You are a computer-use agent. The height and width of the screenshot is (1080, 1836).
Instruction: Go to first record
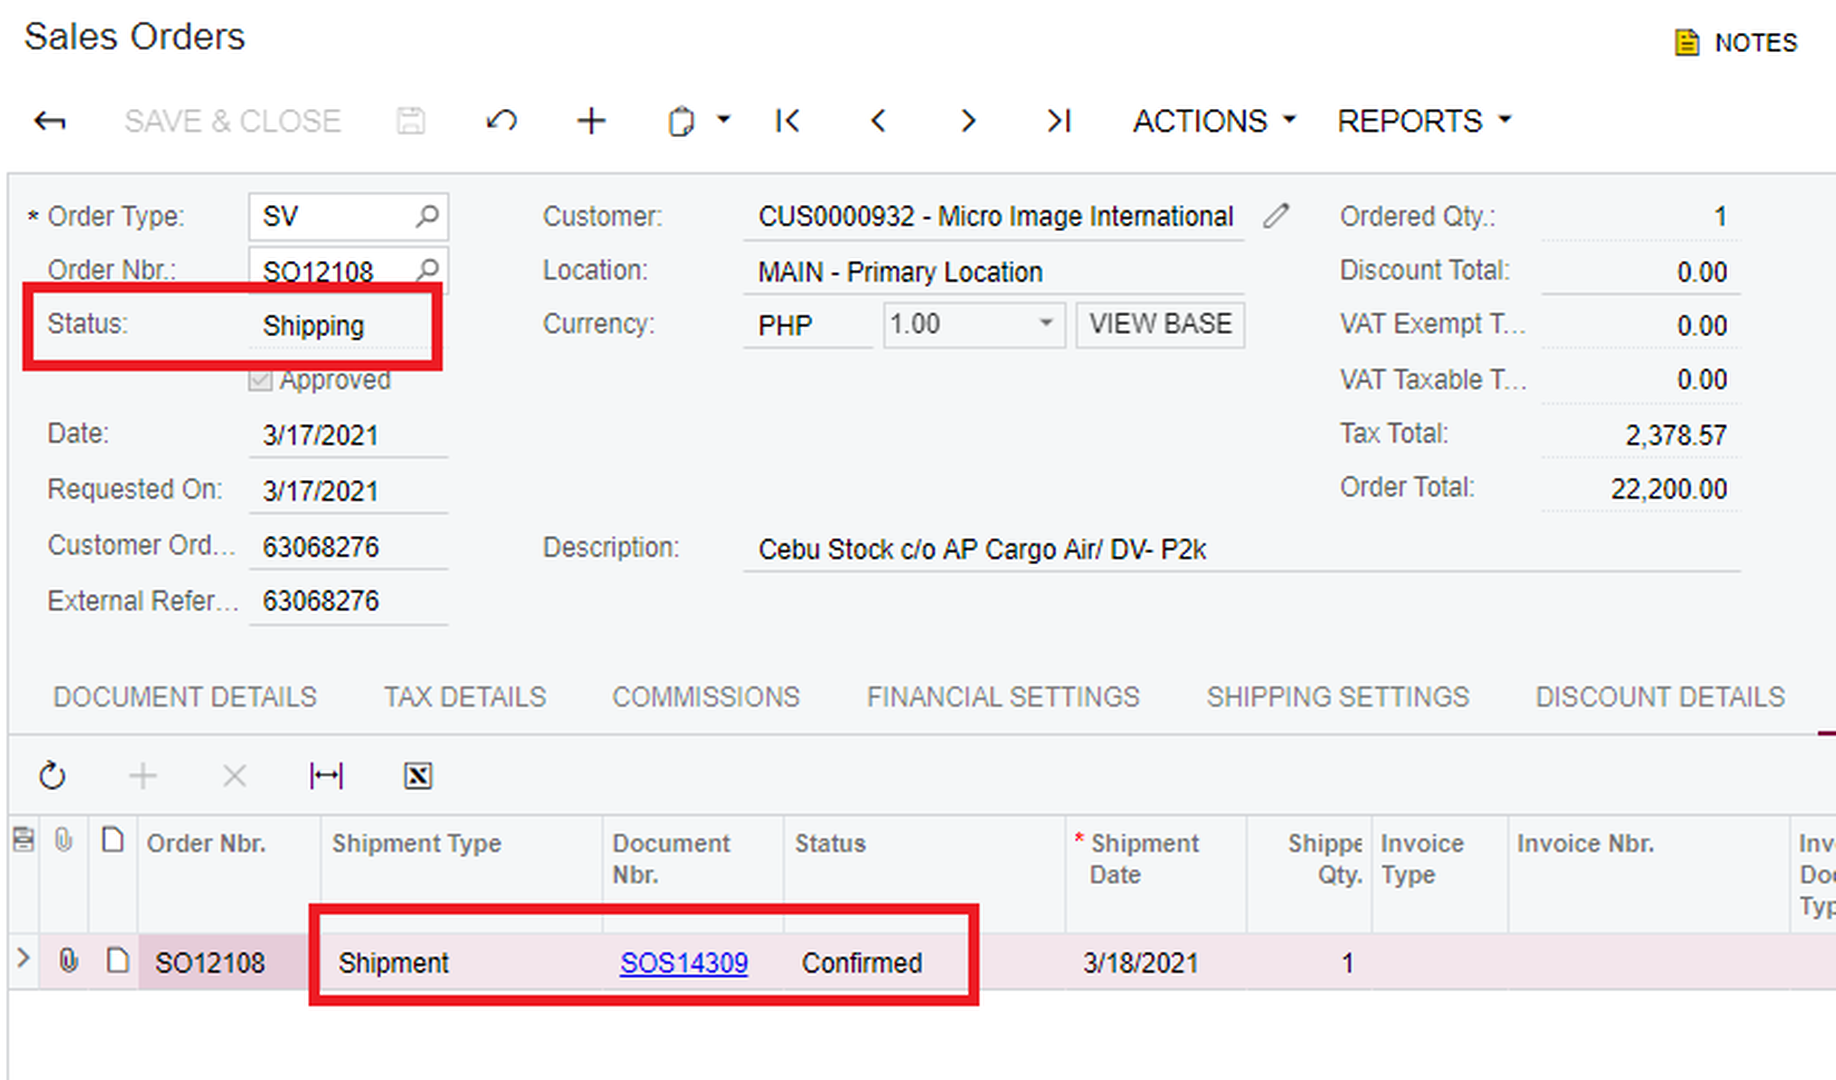coord(787,121)
